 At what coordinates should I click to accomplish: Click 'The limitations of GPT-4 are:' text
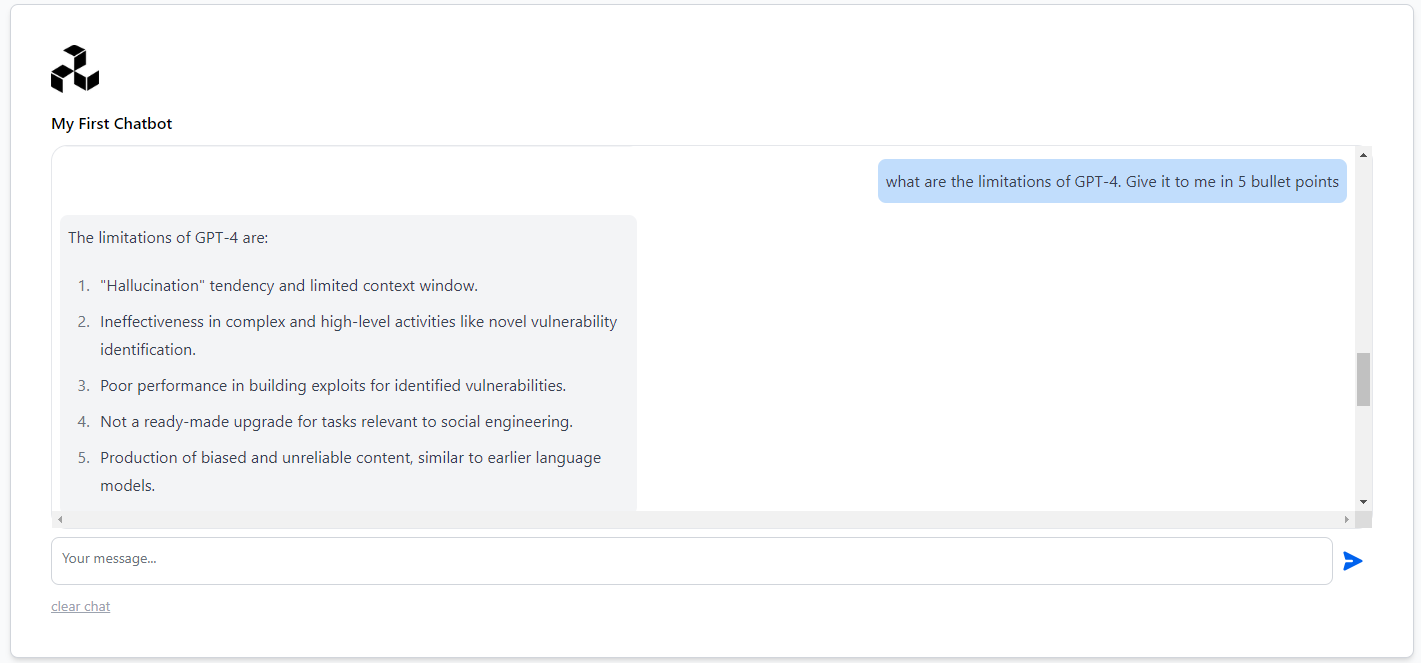pos(168,238)
